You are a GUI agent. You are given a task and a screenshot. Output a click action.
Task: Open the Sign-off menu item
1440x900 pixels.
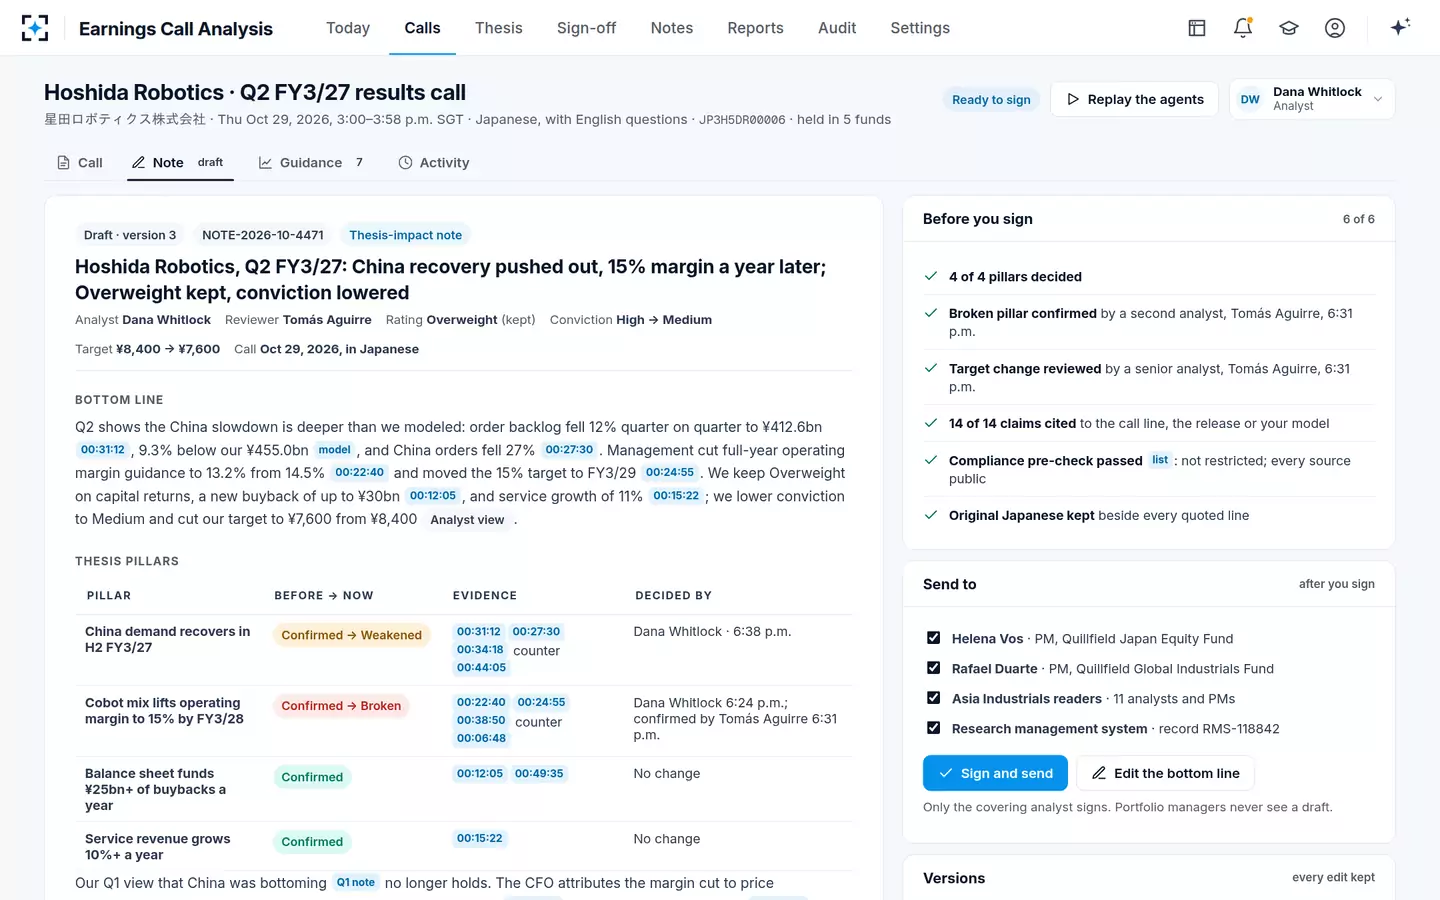pyautogui.click(x=586, y=28)
